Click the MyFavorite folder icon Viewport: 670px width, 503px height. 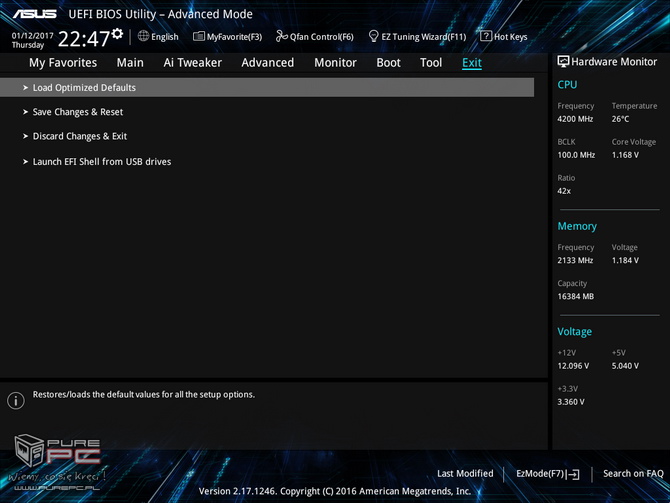point(199,36)
